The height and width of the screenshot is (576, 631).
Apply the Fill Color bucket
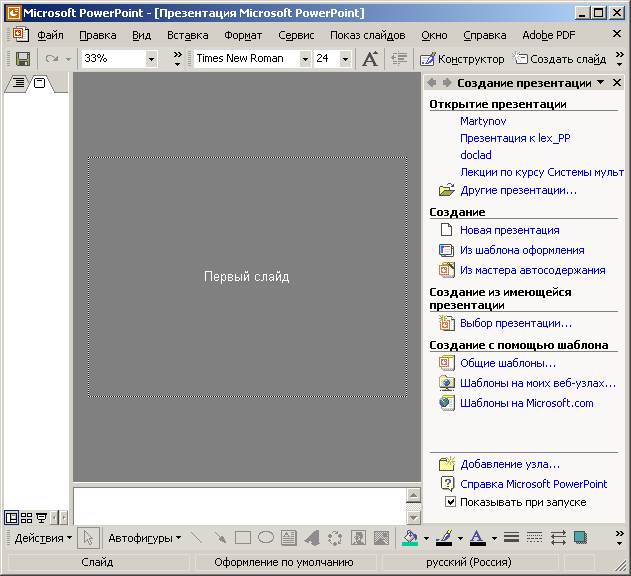[410, 538]
